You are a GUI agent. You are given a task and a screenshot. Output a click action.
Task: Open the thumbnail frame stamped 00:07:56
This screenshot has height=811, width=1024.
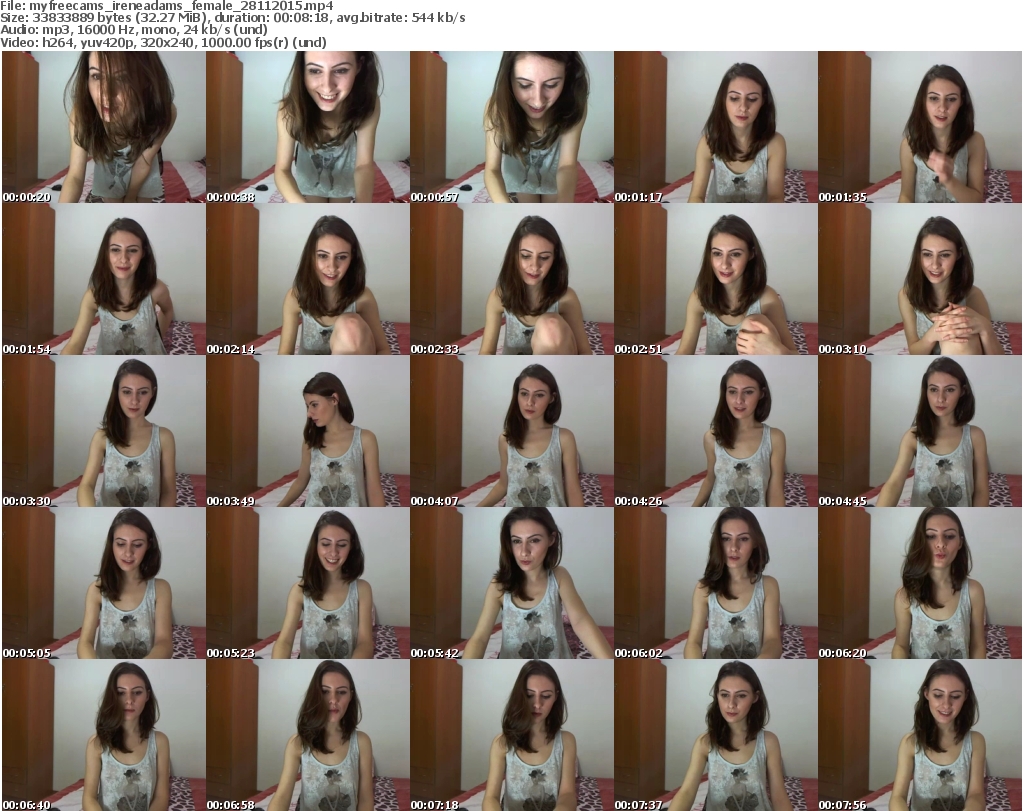pos(920,735)
